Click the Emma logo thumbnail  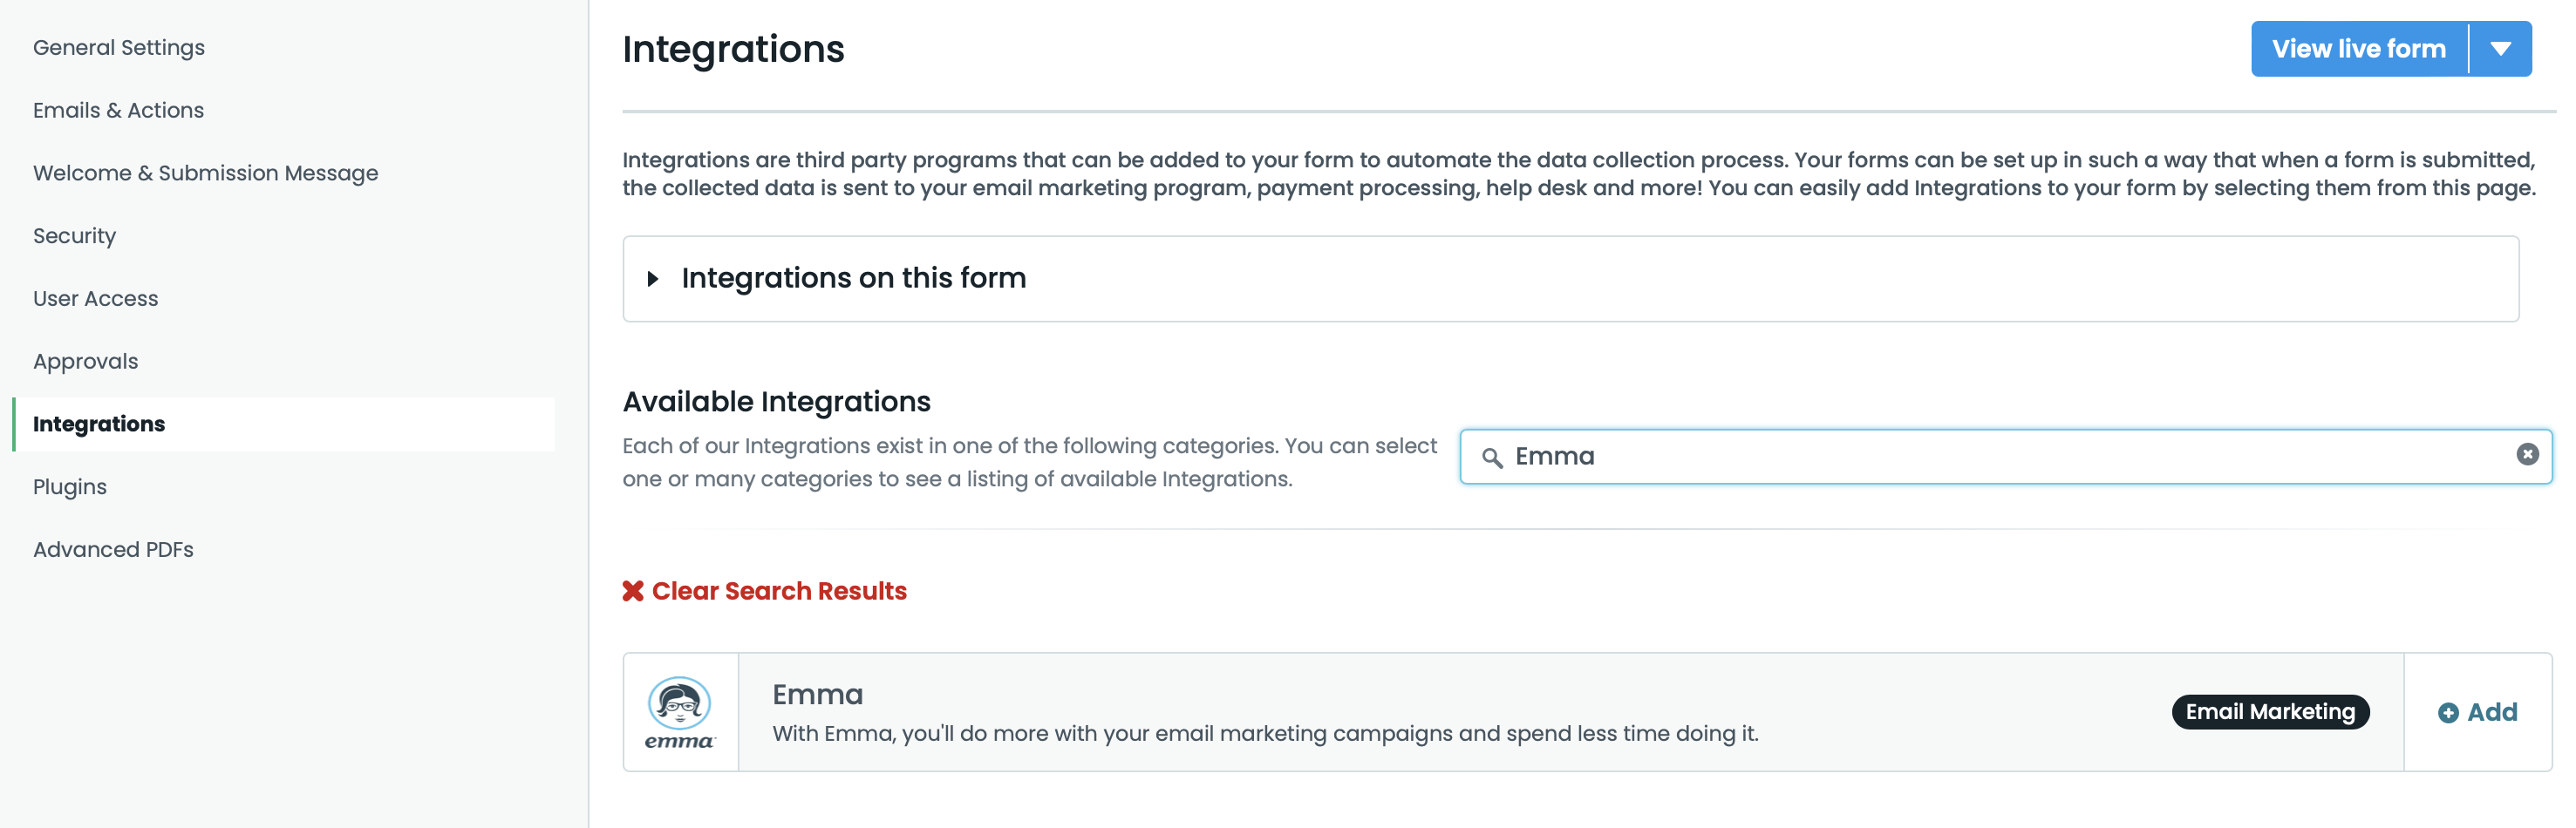[680, 712]
